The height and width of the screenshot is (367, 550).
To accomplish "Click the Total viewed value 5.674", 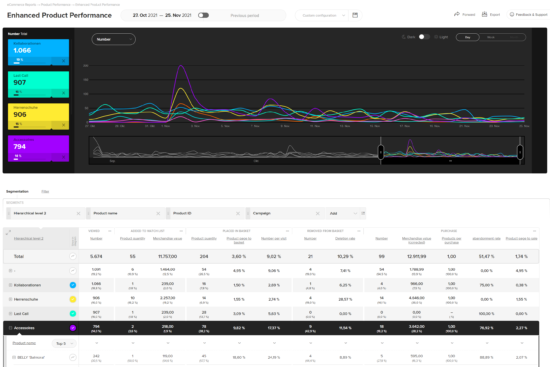I will point(96,256).
